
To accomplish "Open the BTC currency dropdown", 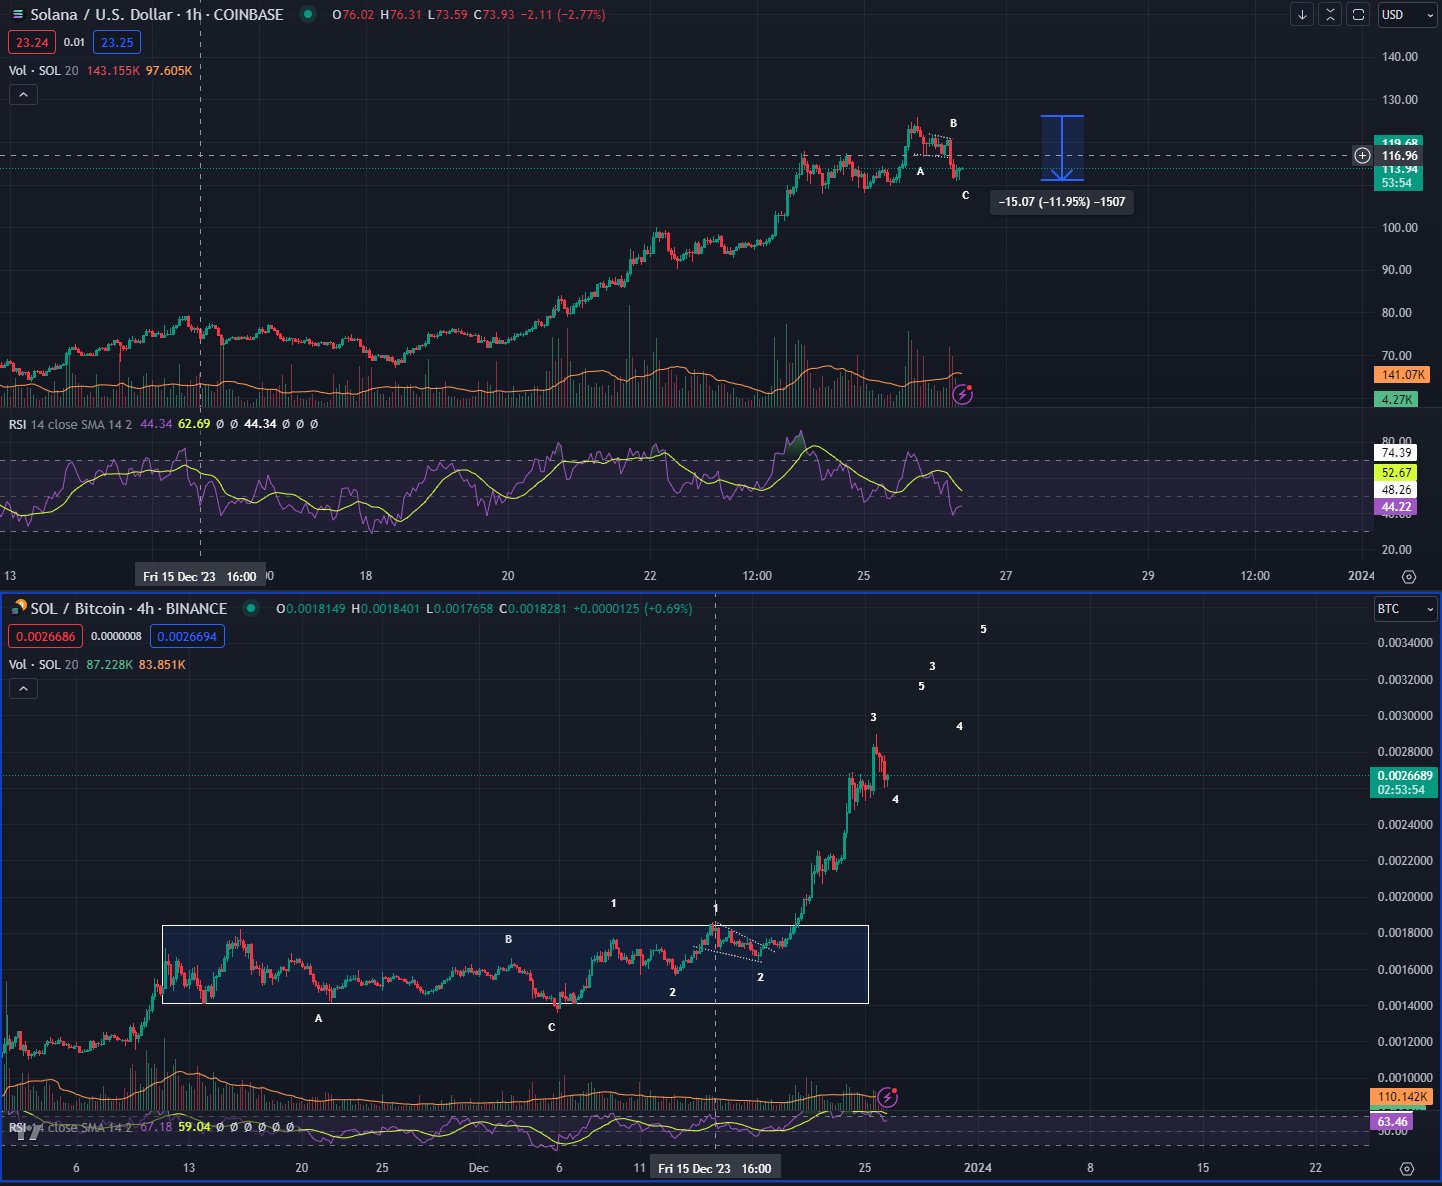I will (x=1406, y=609).
